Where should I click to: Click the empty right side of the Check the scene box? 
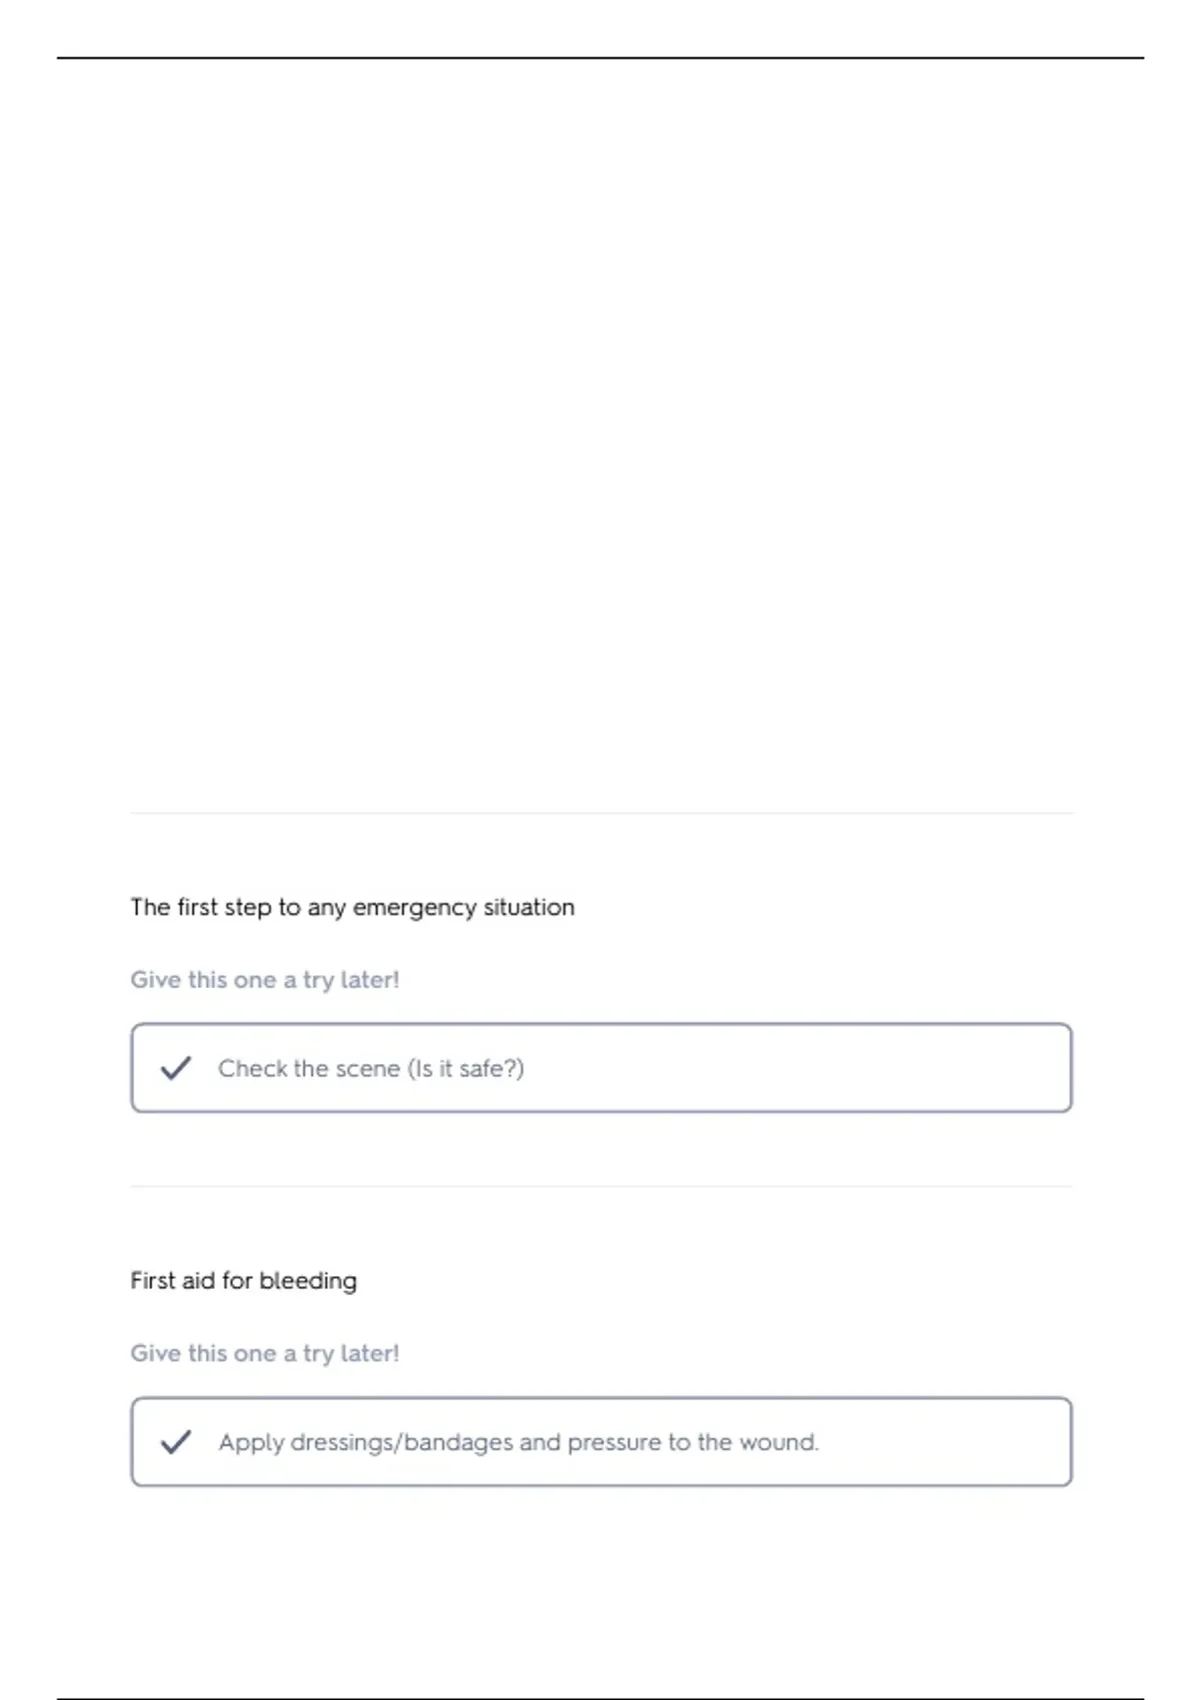click(x=800, y=1068)
